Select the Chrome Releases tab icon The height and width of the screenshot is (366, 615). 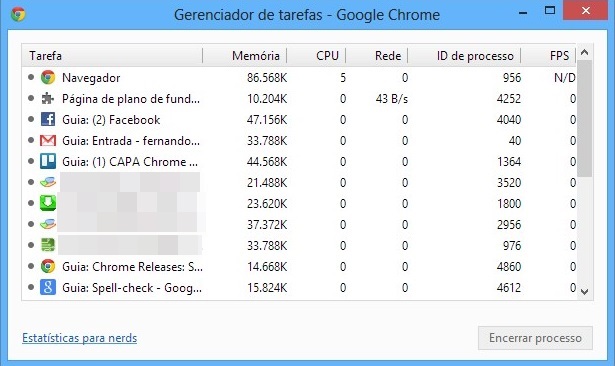[x=48, y=267]
